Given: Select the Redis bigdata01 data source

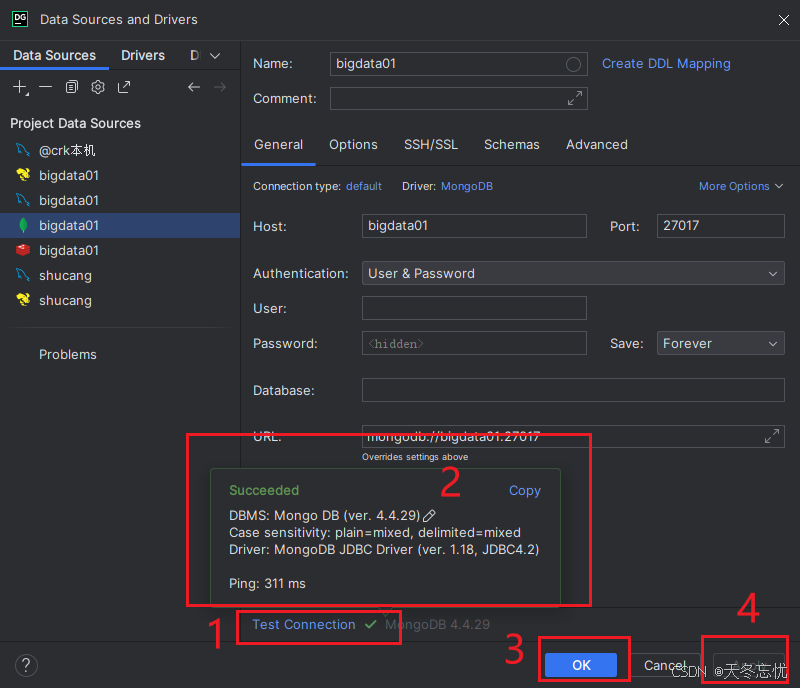Looking at the screenshot, I should coord(68,250).
